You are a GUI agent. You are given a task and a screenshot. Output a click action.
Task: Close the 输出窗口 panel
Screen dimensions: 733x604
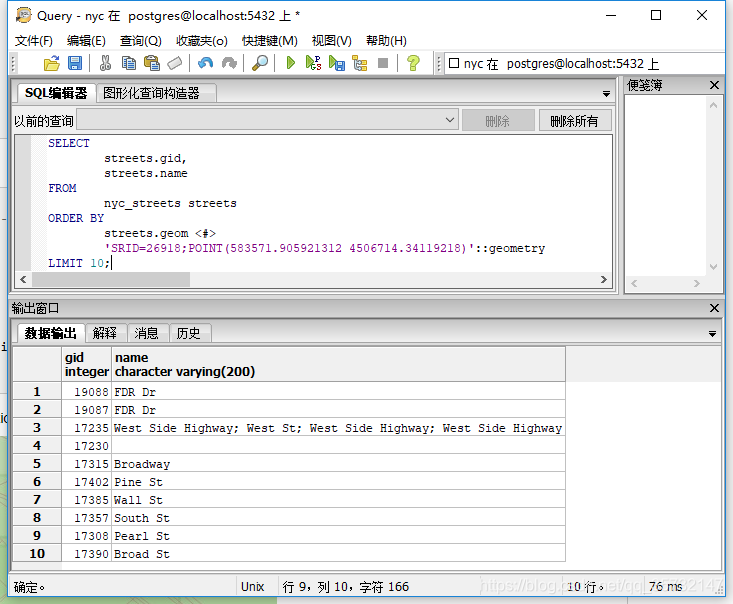(x=714, y=308)
